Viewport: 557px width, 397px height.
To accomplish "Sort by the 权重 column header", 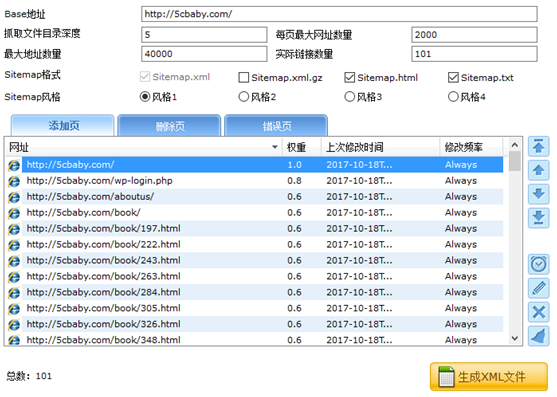I will [x=302, y=147].
